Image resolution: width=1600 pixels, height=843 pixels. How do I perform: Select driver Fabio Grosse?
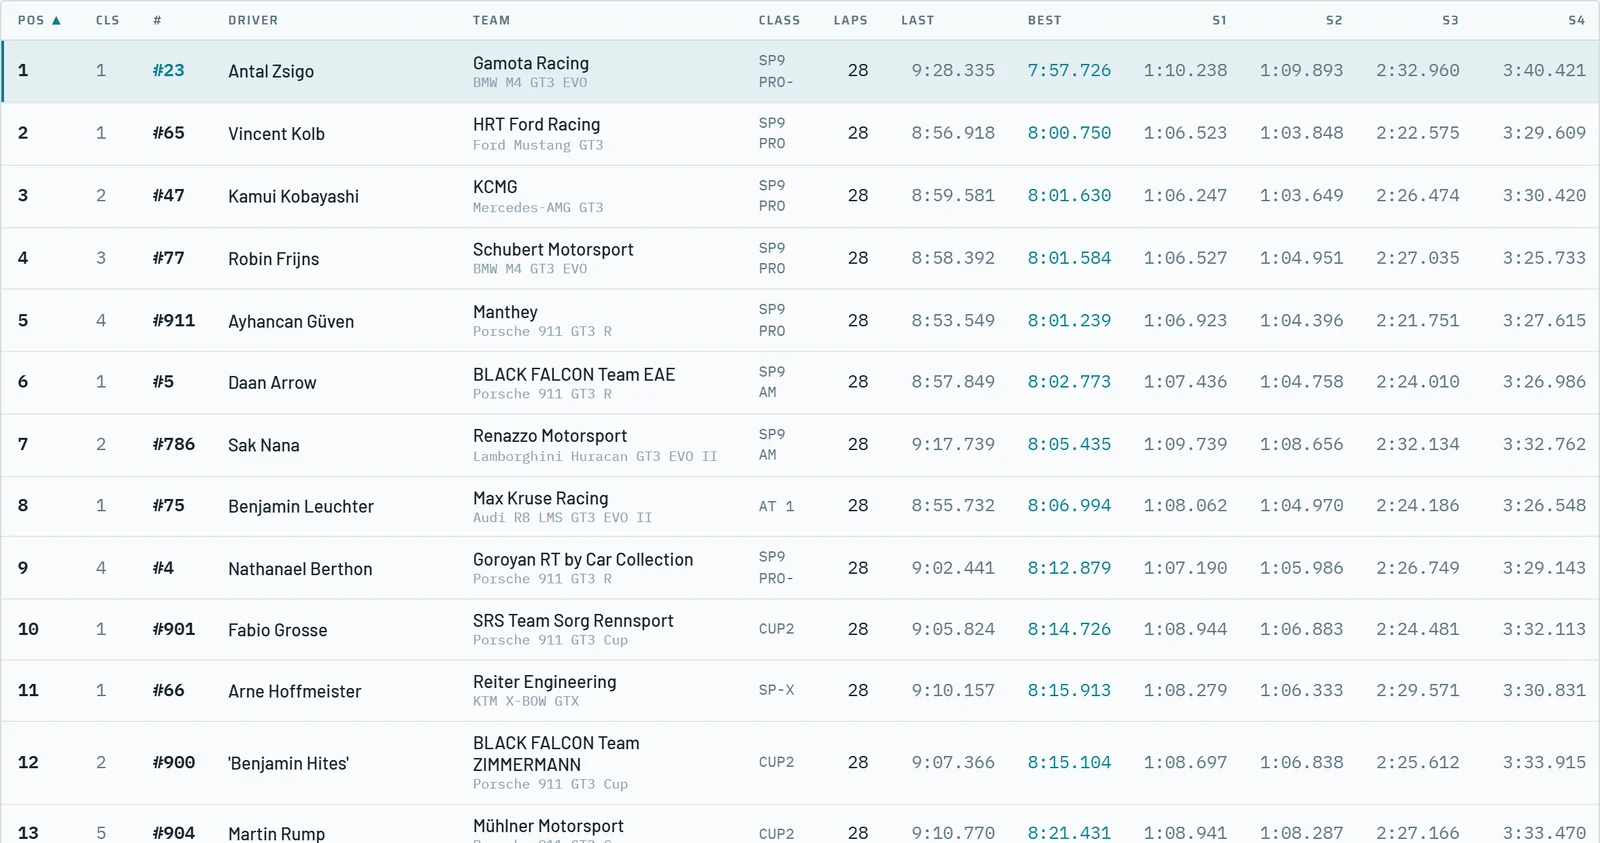[277, 631]
